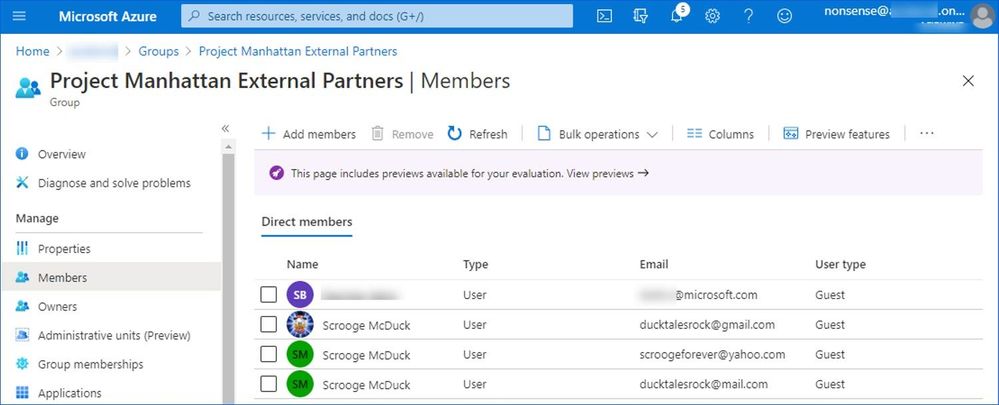Open Scrooge McDuck with yahoo address
The width and height of the screenshot is (999, 405).
(366, 355)
